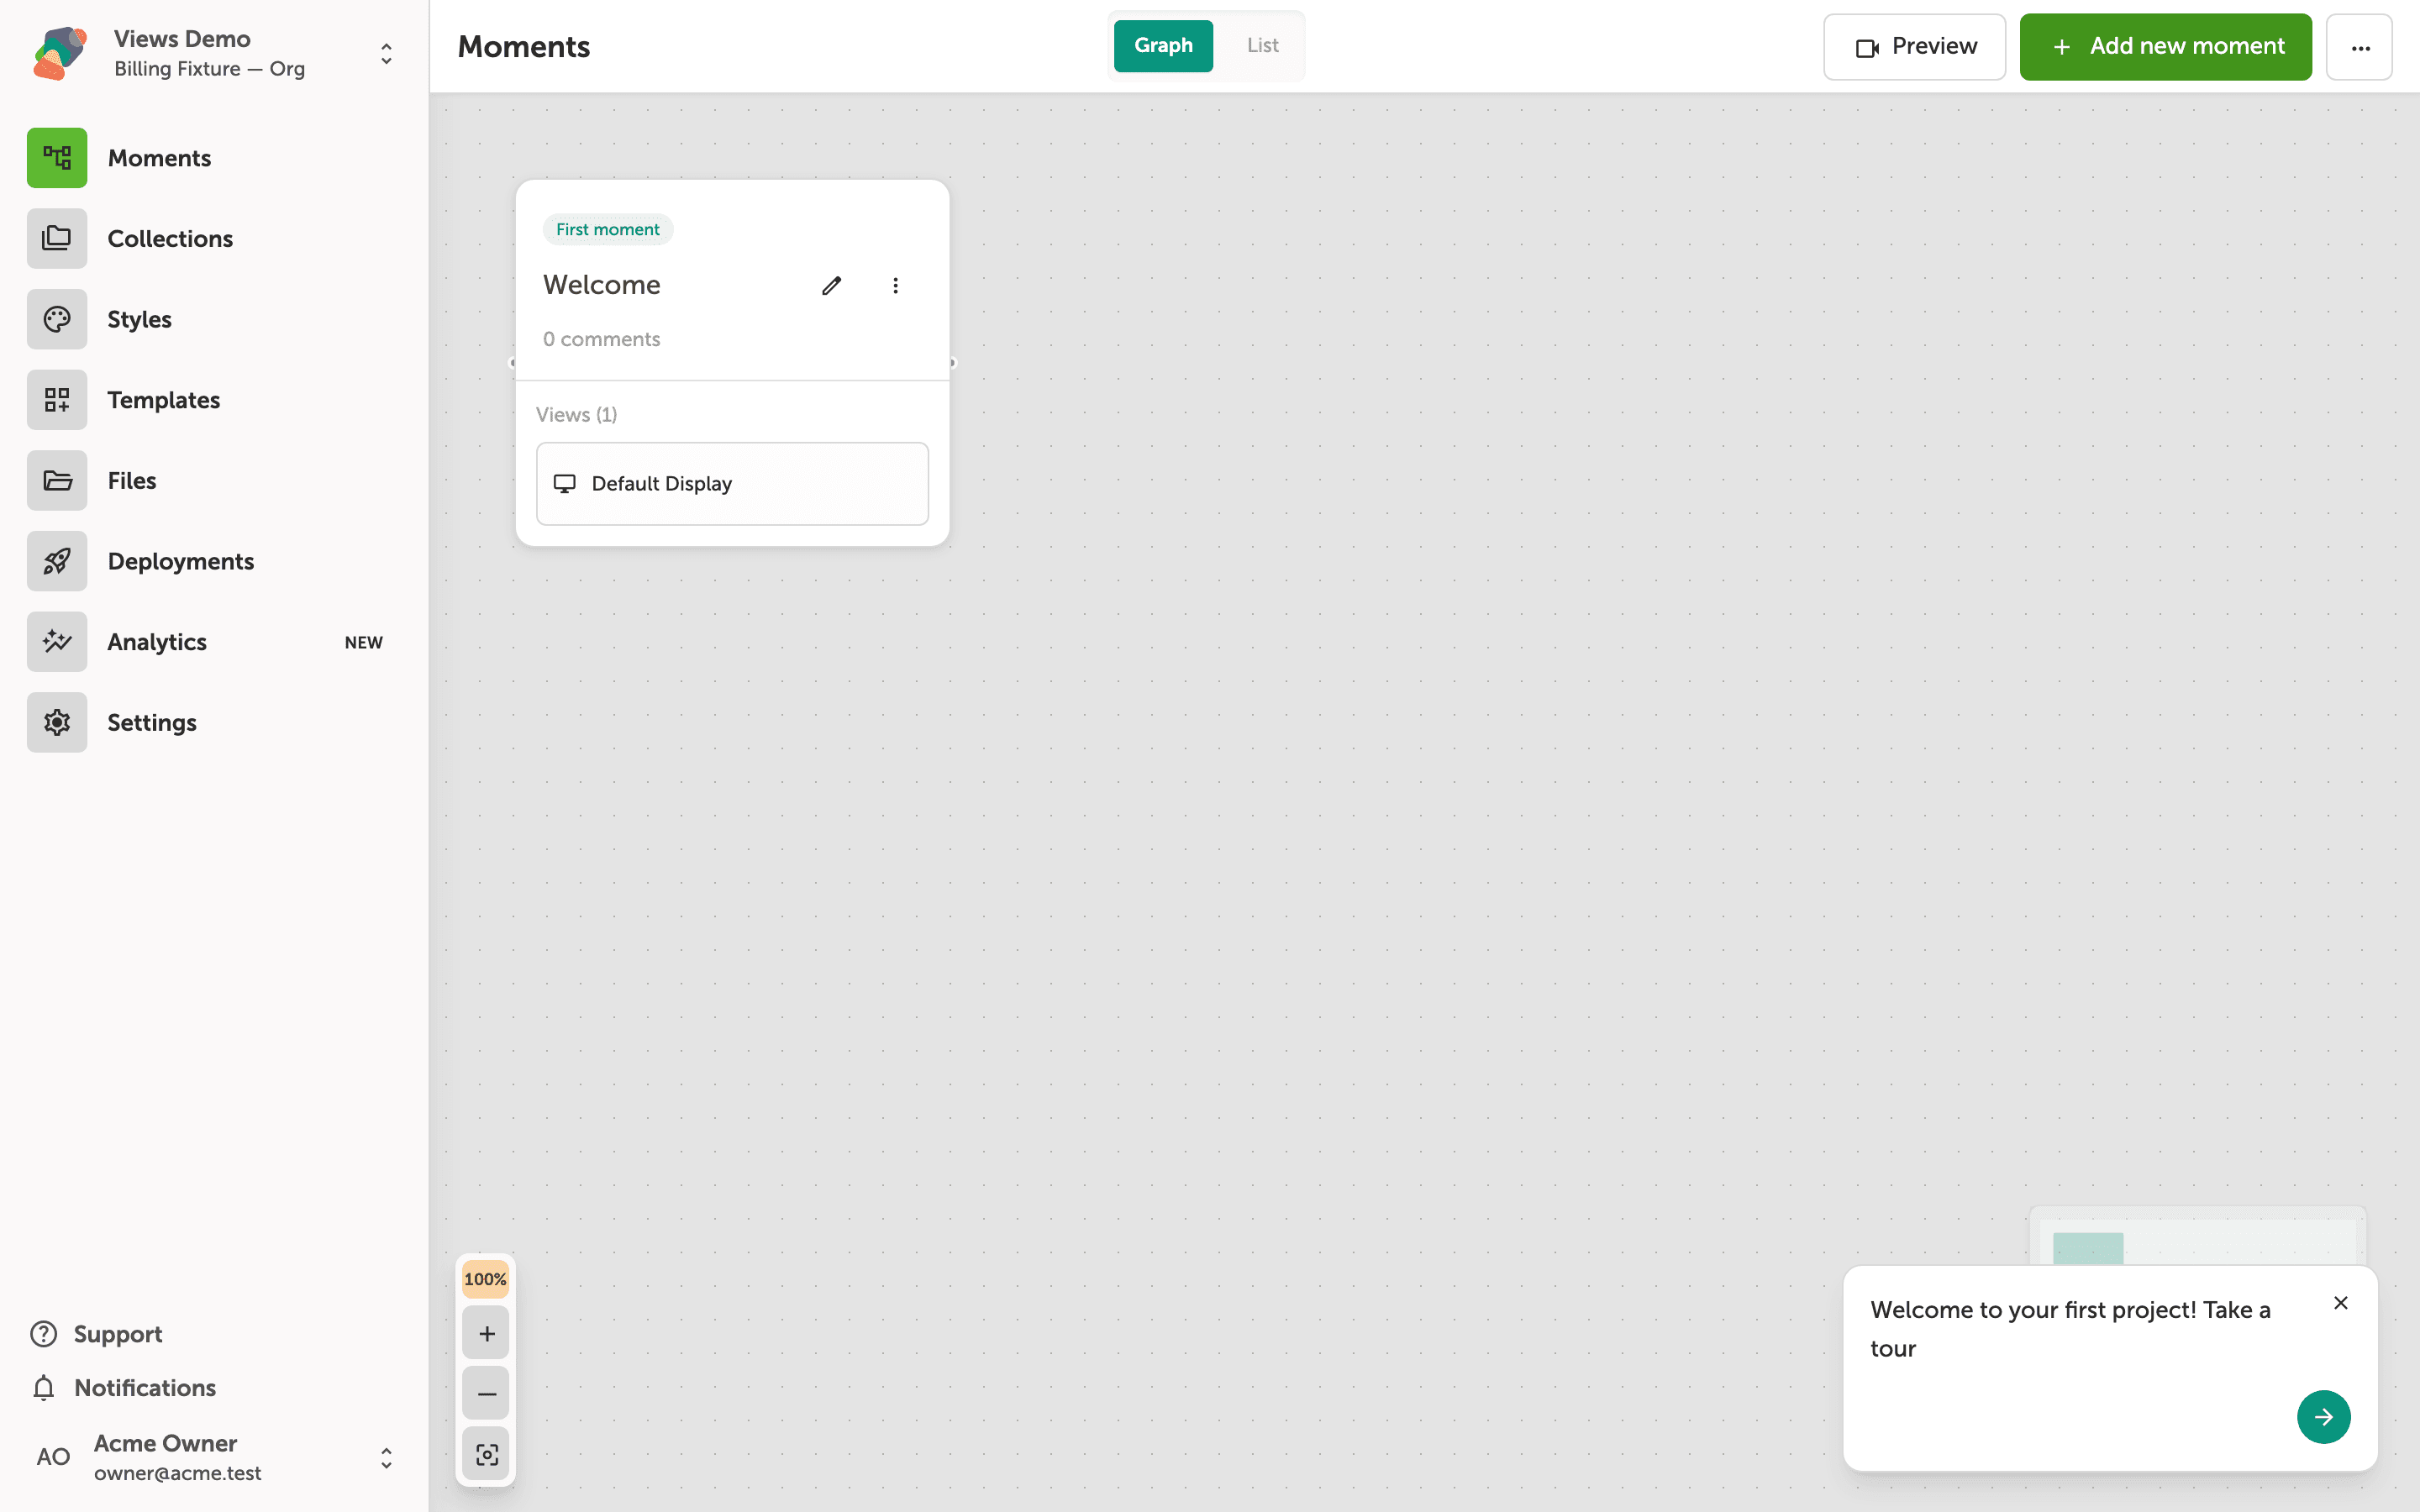Click the Analytics sparkle-chart icon
The image size is (2420, 1512).
(57, 642)
